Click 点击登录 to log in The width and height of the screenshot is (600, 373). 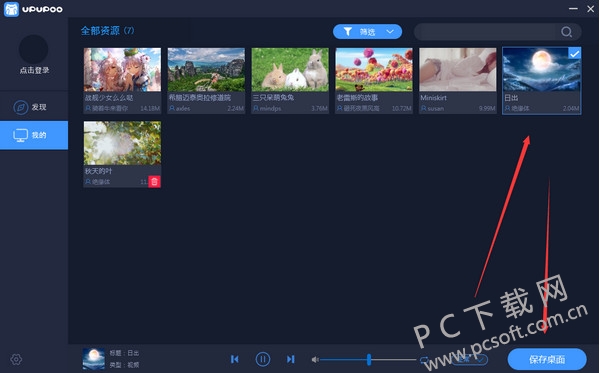(34, 70)
